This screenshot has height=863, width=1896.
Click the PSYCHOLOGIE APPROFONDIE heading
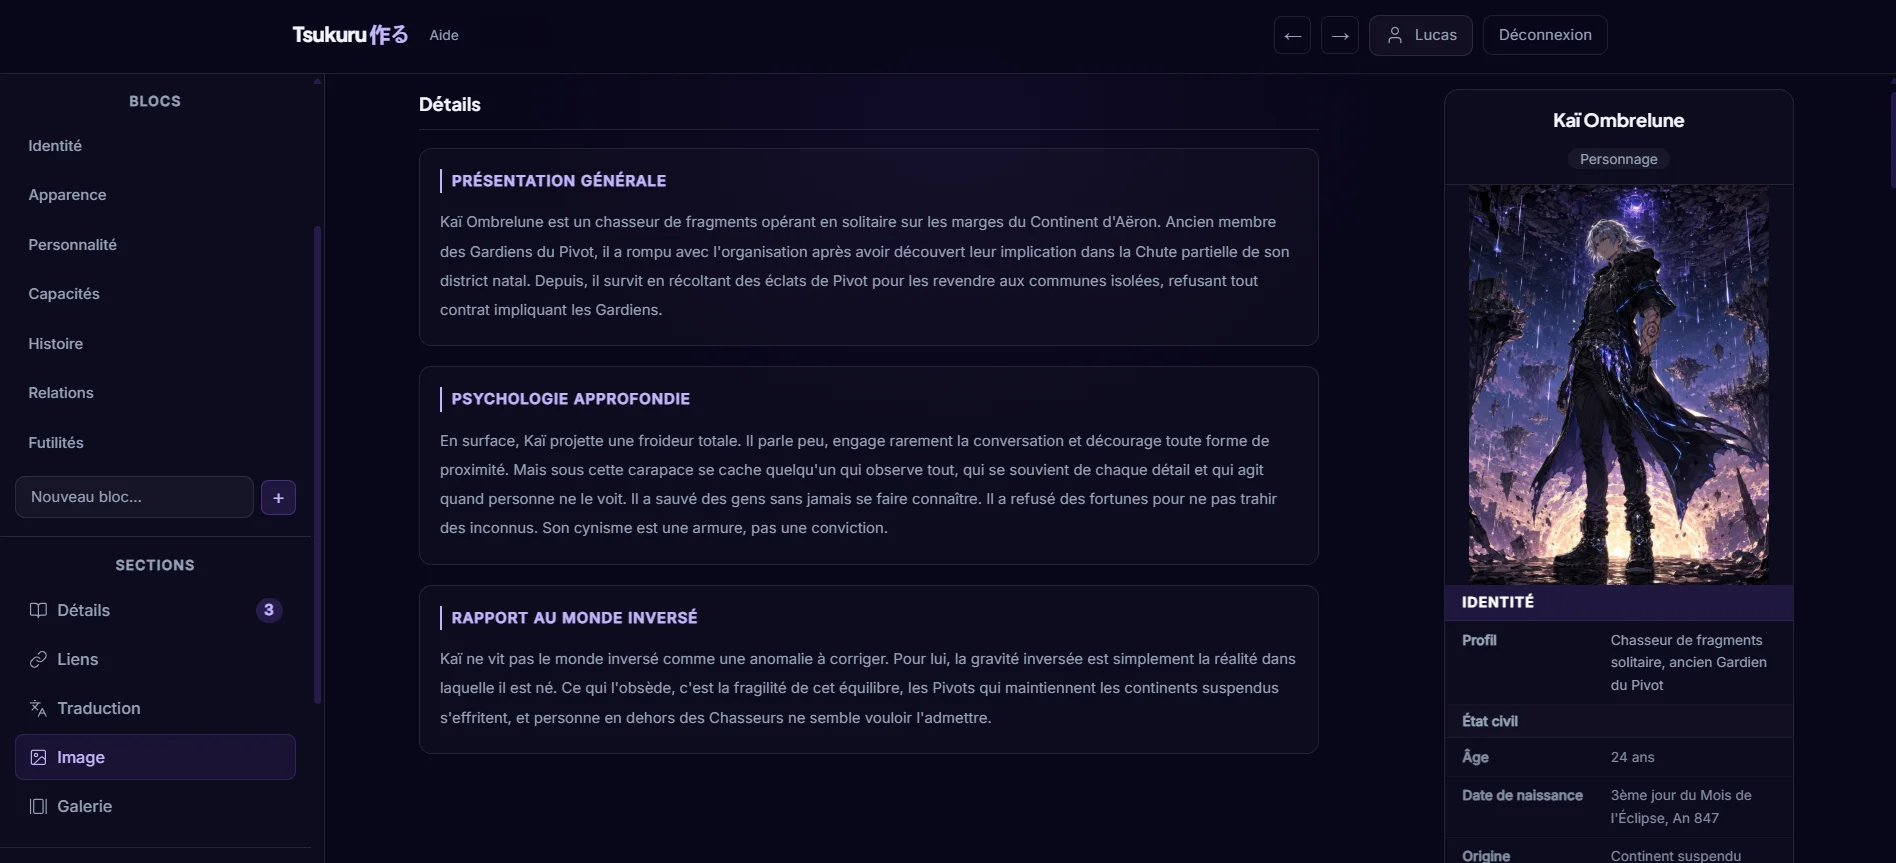coord(570,399)
